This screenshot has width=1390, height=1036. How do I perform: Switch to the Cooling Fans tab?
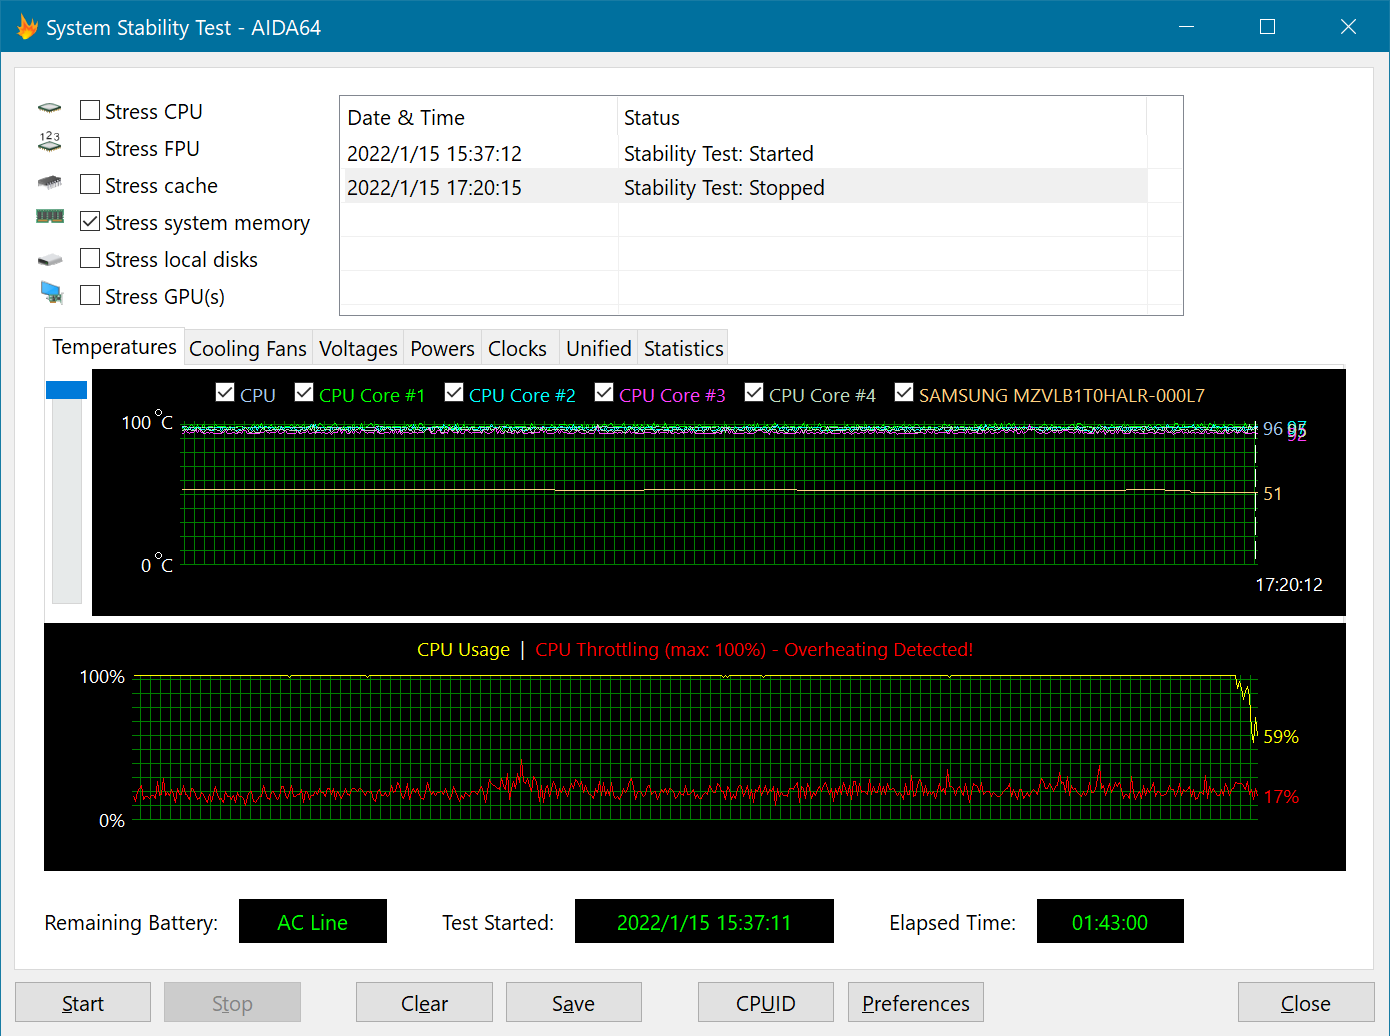(x=248, y=348)
